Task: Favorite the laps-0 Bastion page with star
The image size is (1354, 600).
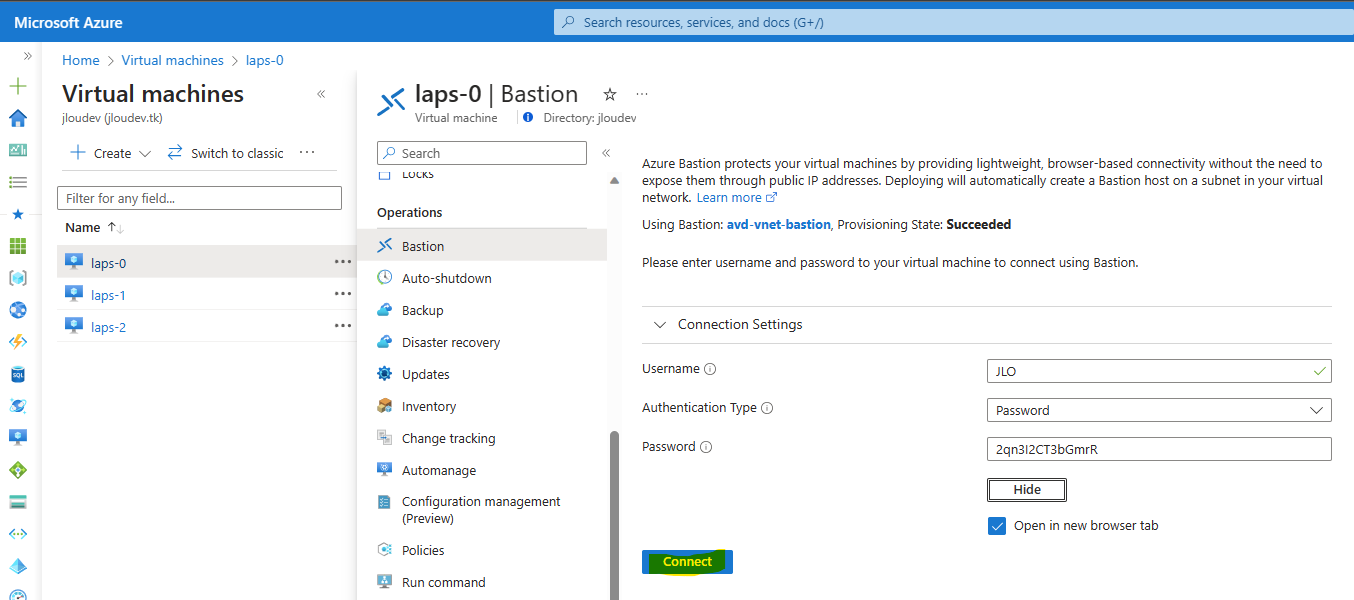Action: click(610, 94)
